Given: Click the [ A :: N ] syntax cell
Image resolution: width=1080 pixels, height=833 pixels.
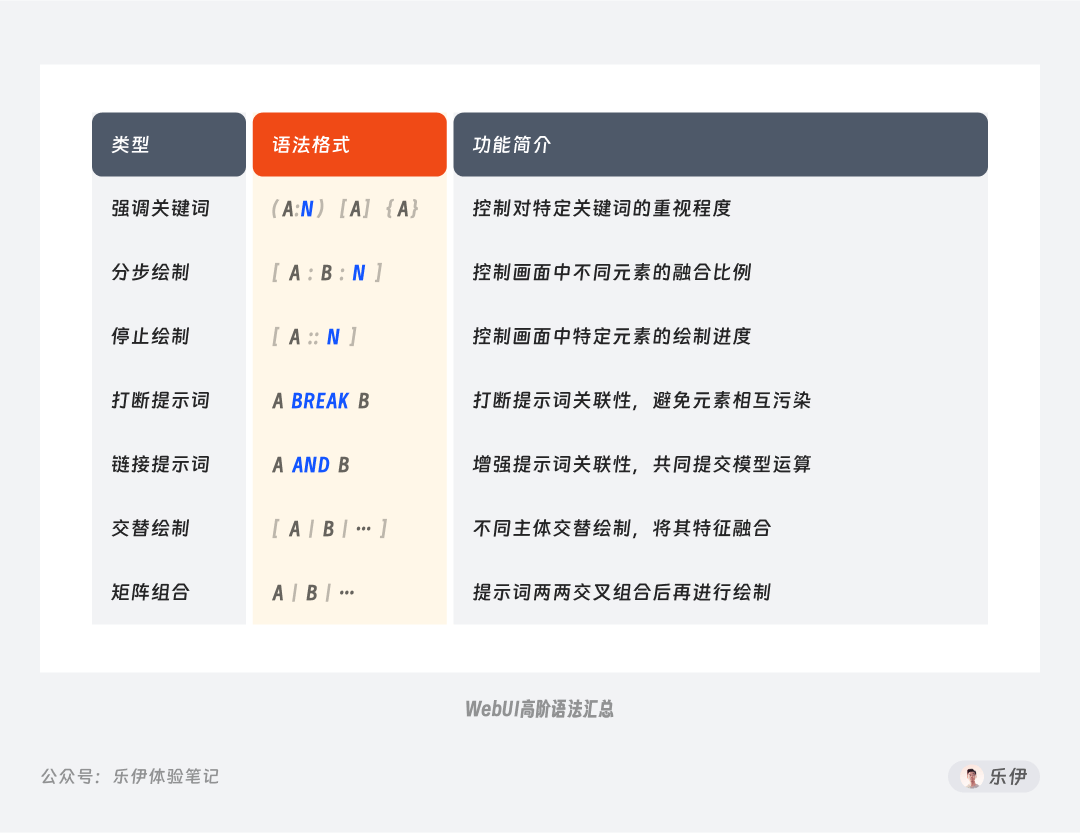Looking at the screenshot, I should [x=314, y=337].
